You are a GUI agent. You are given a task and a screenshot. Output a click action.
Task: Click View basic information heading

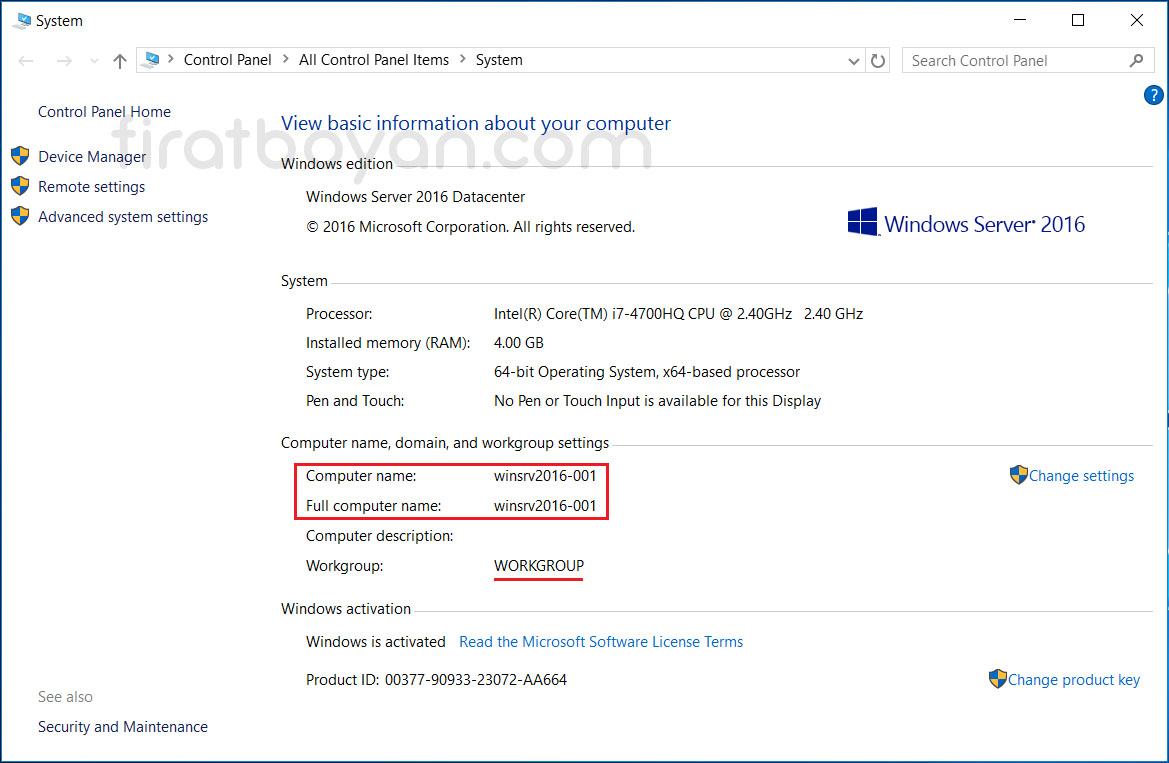click(x=476, y=123)
